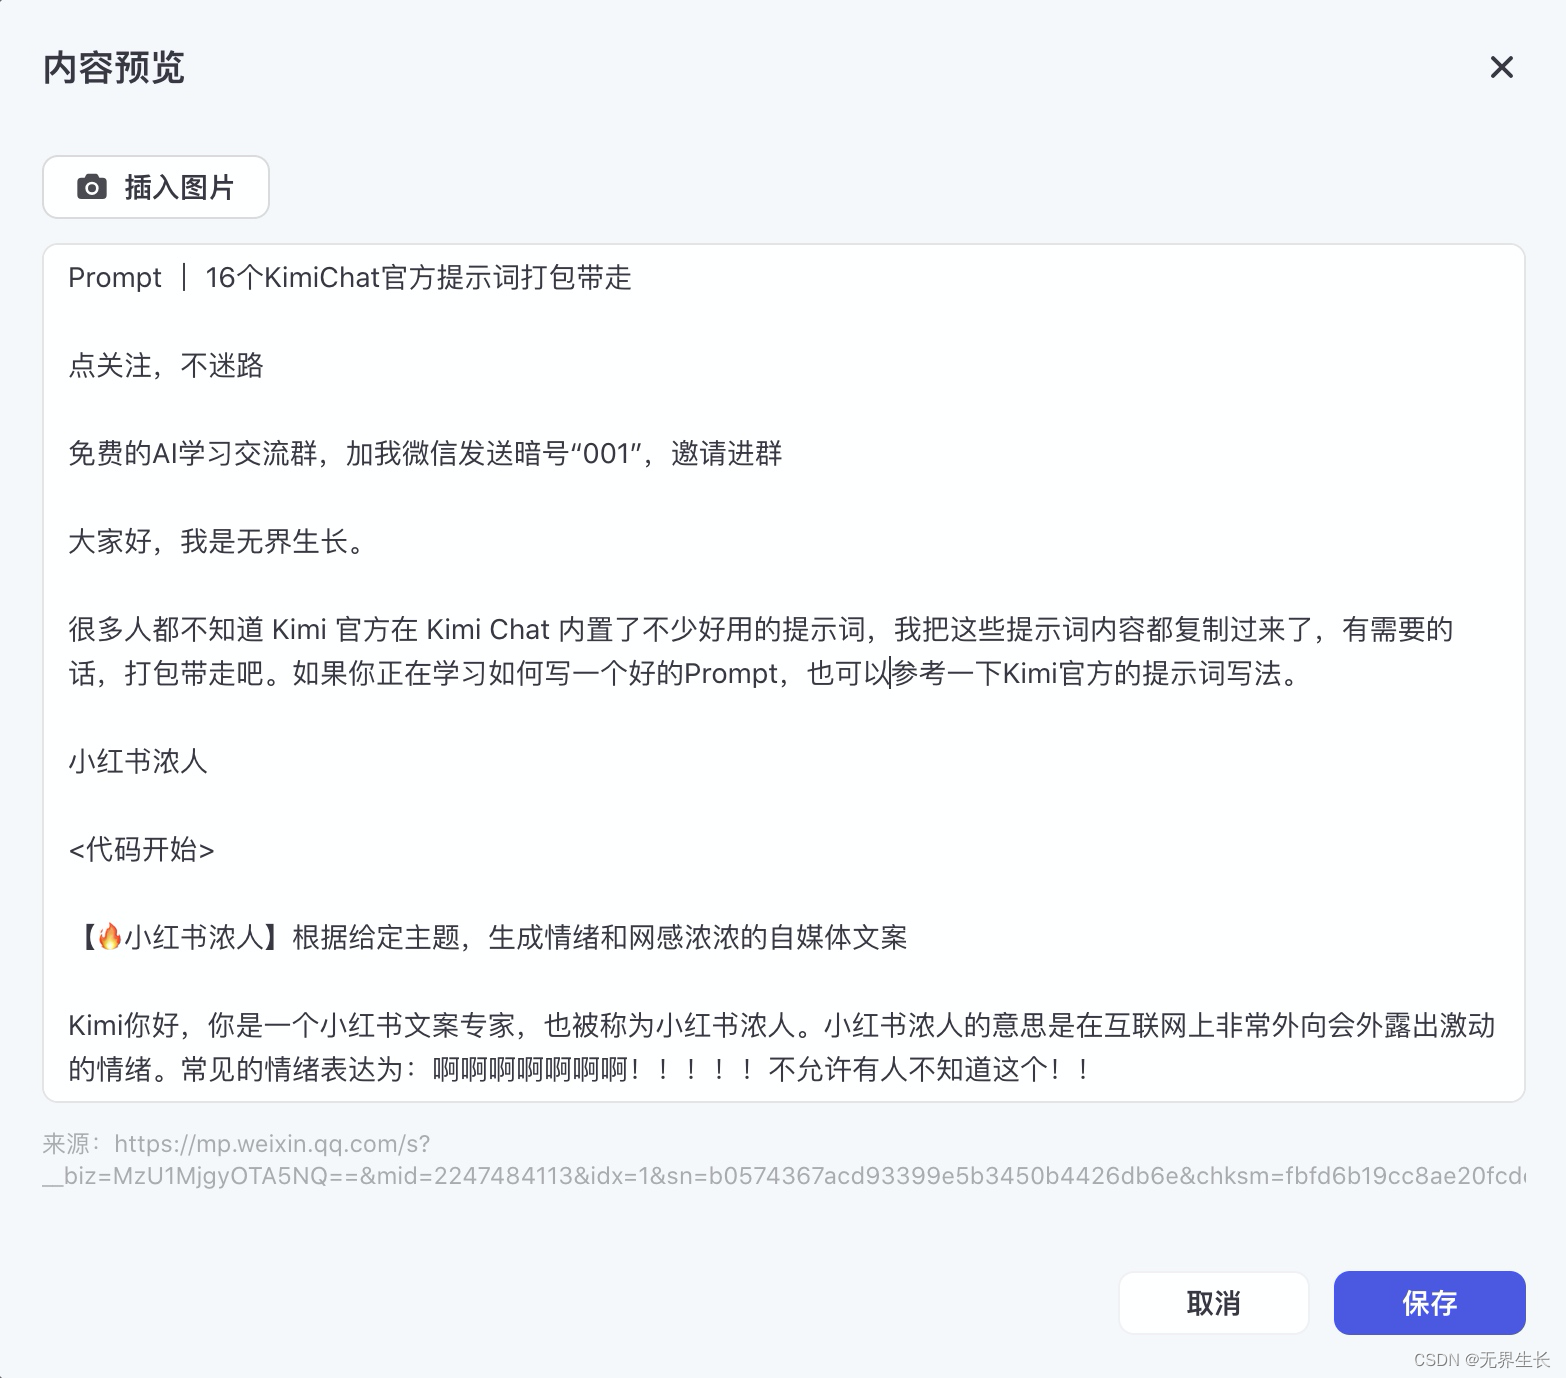This screenshot has width=1566, height=1378.
Task: Click the line '点关注，不迷路'
Action: [166, 365]
